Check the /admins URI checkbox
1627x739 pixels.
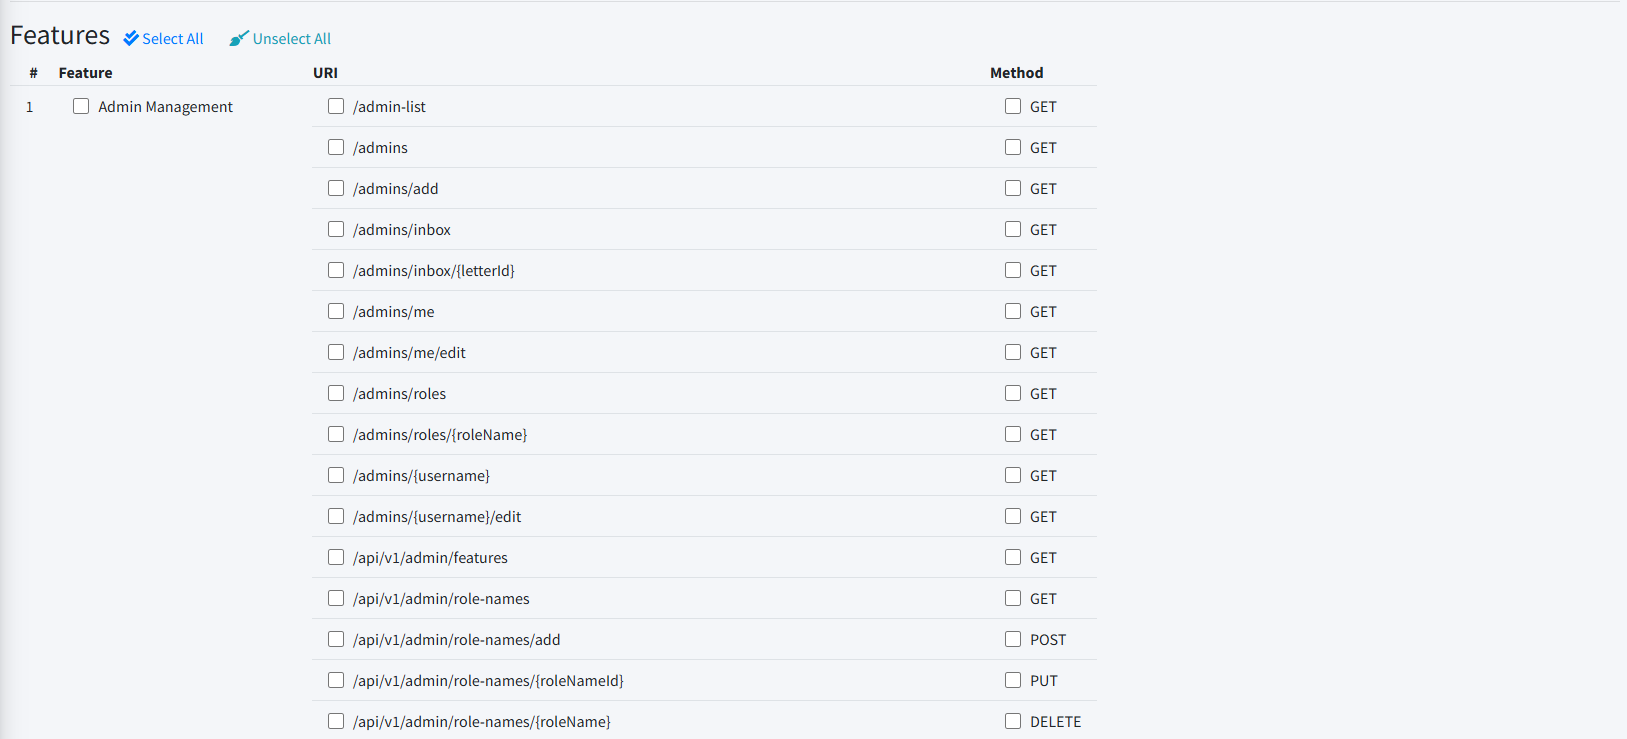(x=336, y=147)
